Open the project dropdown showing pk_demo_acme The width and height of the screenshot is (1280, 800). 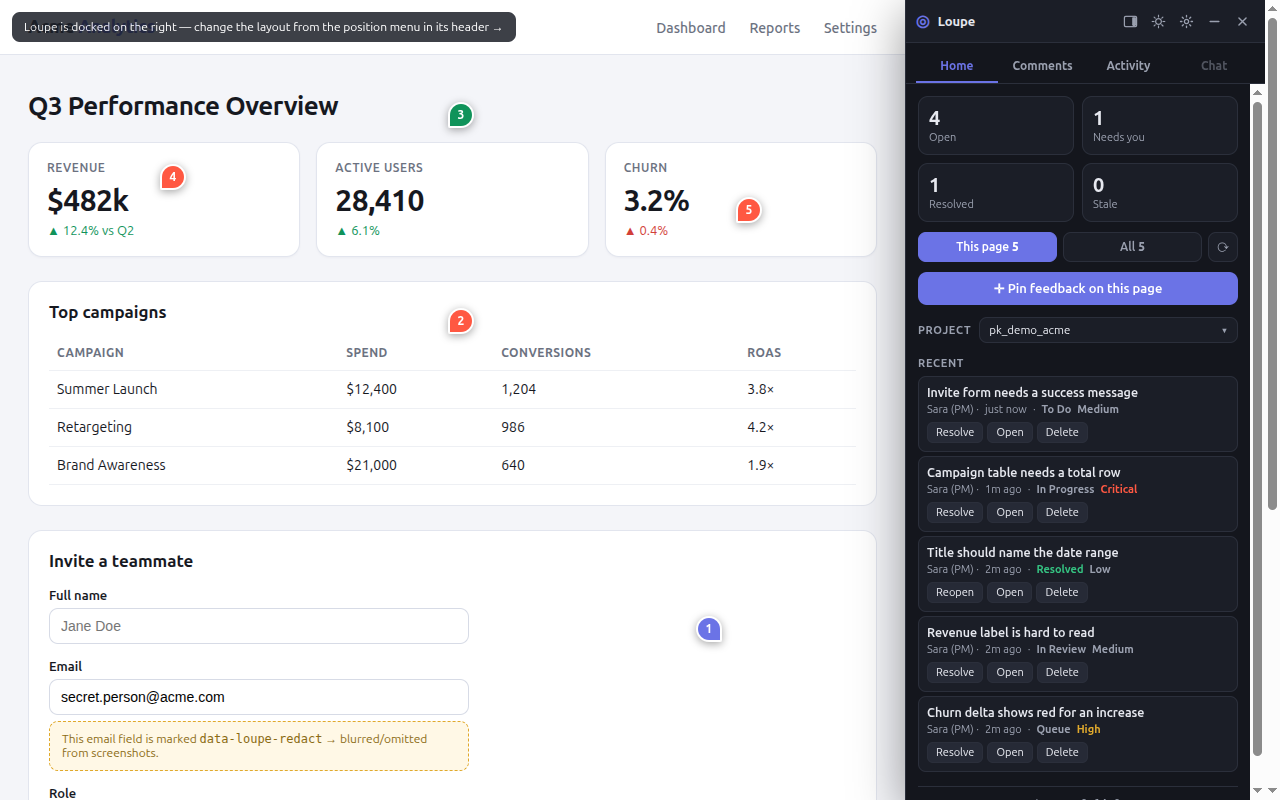[x=1108, y=330]
